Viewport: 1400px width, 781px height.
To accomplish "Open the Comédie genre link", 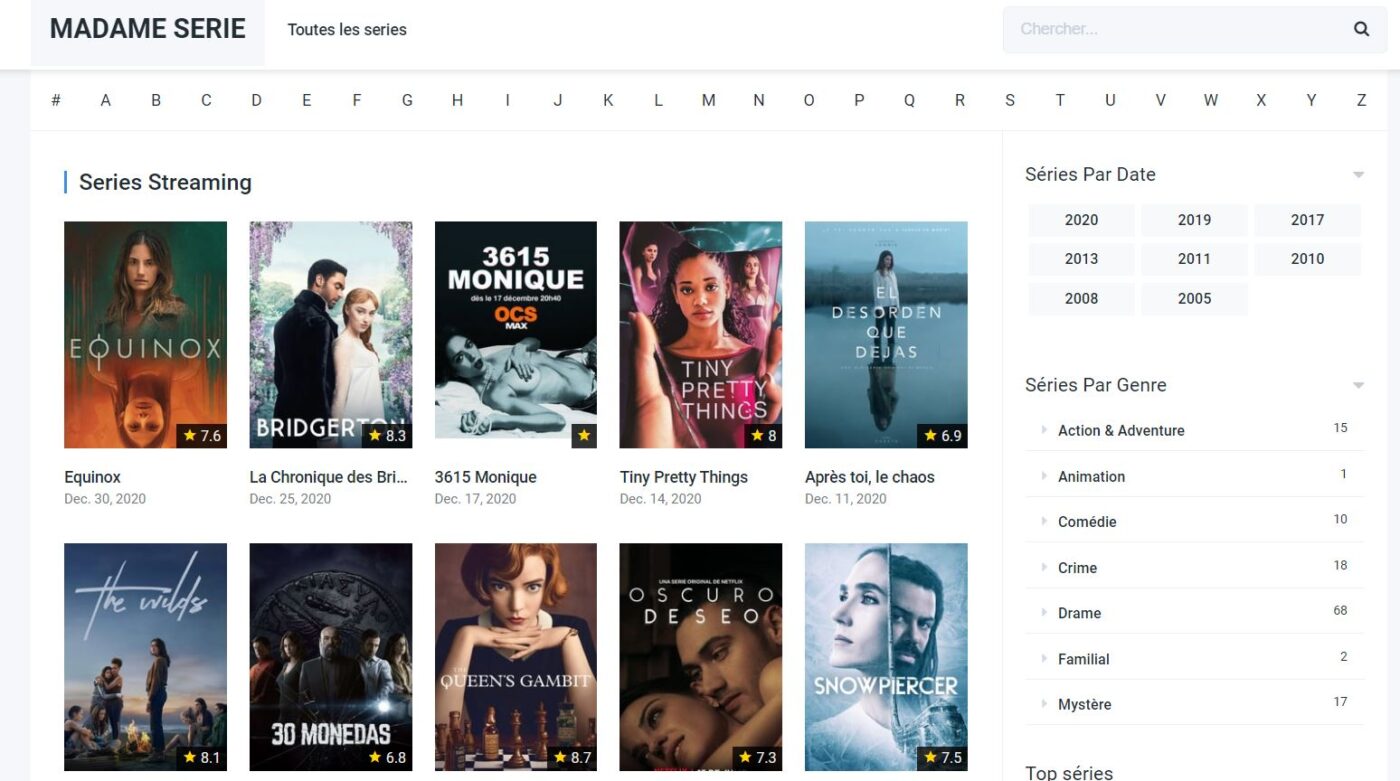I will pos(1087,522).
